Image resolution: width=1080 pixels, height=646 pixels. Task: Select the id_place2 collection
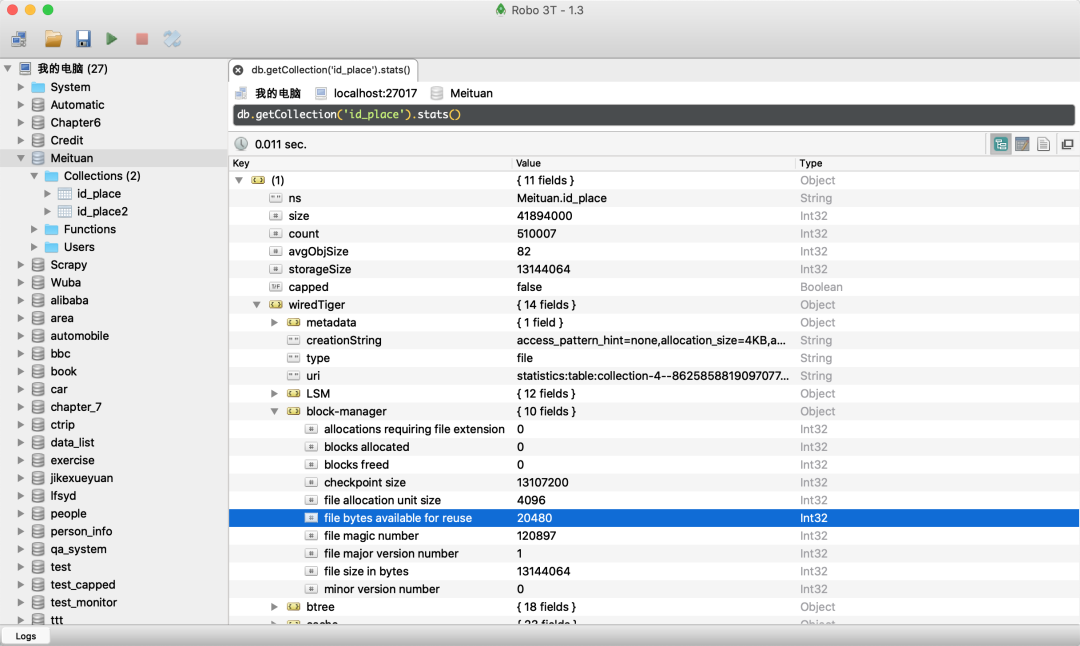pos(102,212)
